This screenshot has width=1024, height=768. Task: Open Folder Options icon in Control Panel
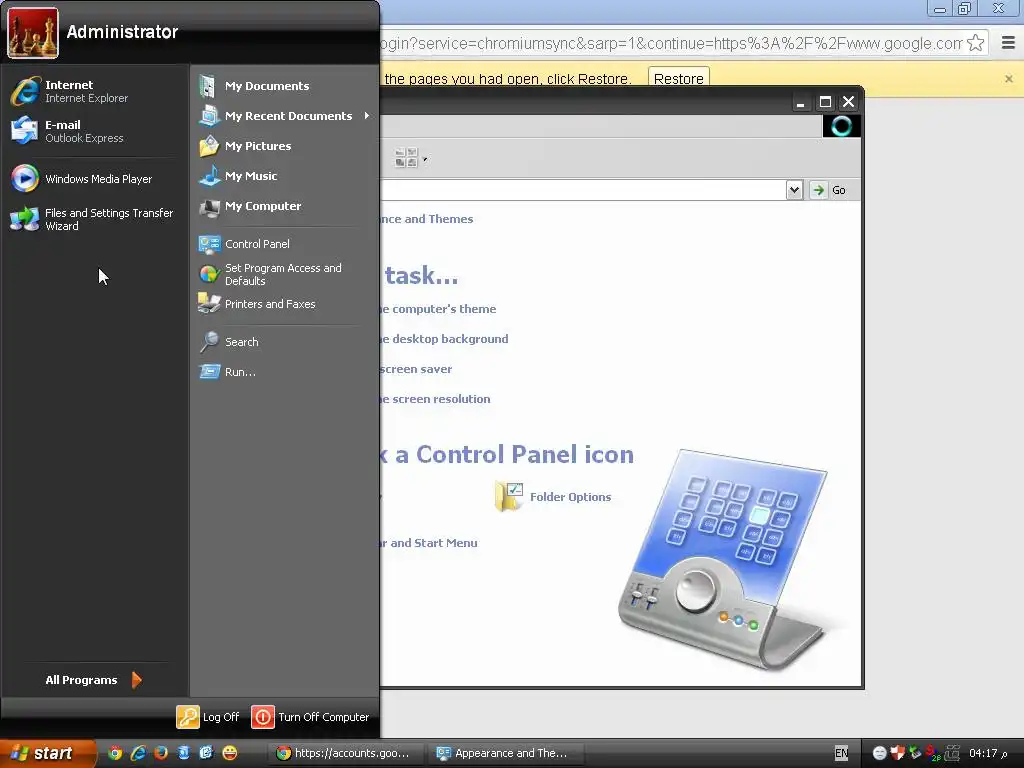552,497
